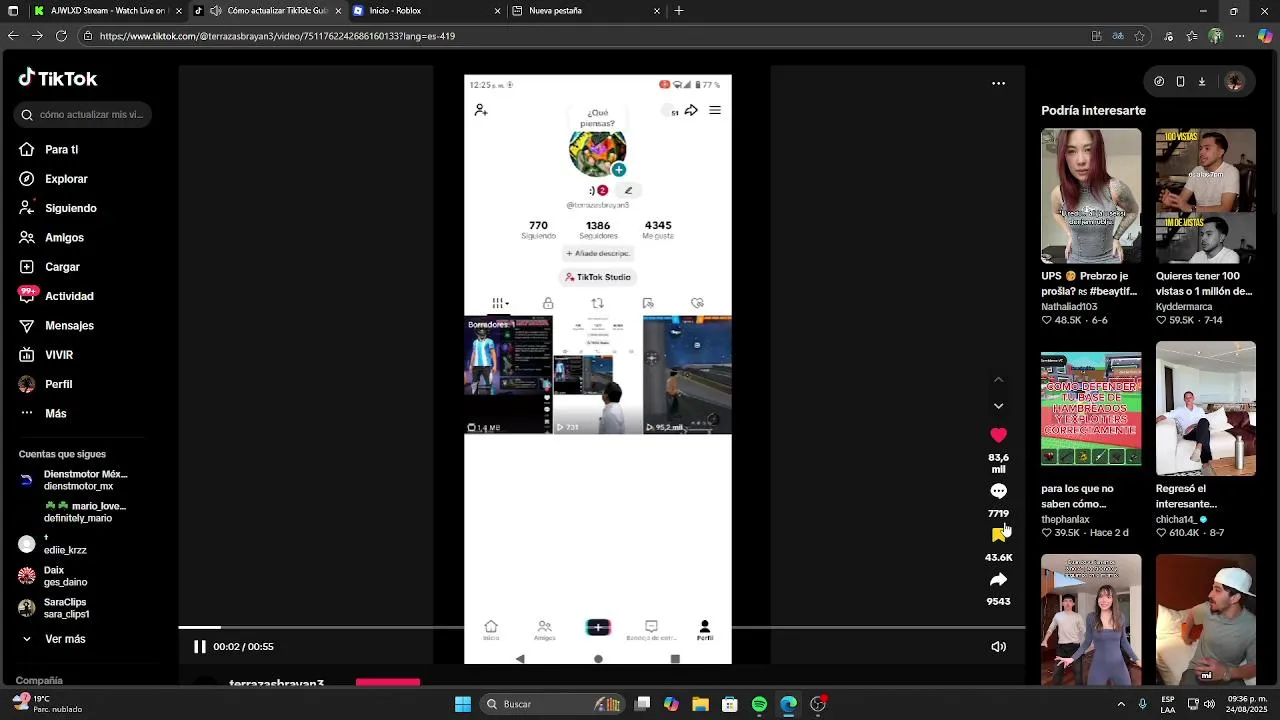Open Perfil from the sidebar
1280x720 pixels.
(x=46, y=384)
